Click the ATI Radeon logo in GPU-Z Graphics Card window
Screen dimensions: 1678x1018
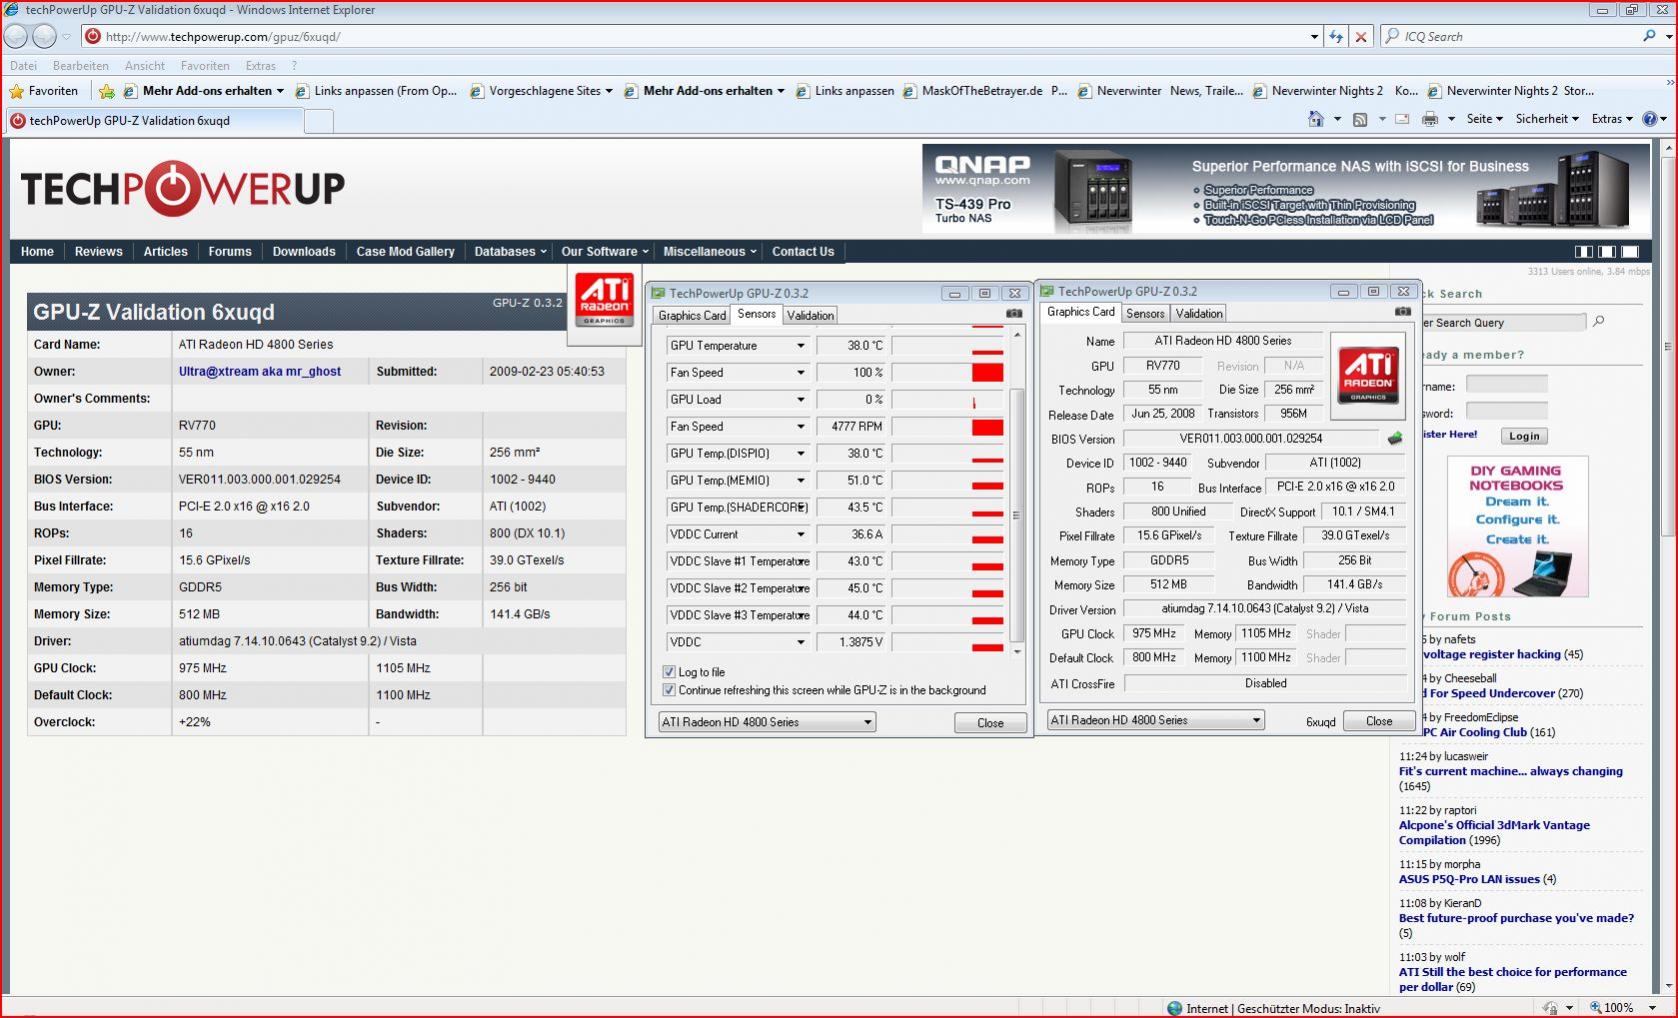[x=1367, y=374]
